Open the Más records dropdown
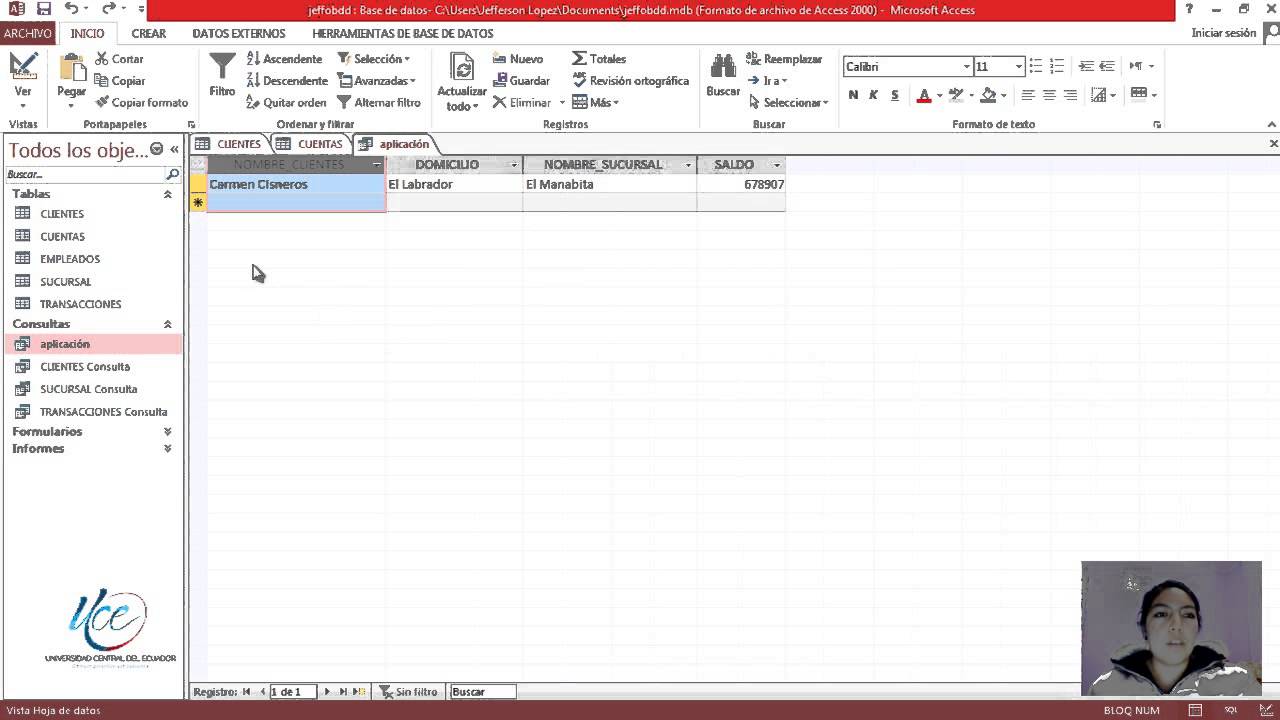Image resolution: width=1280 pixels, height=720 pixels. pos(595,102)
